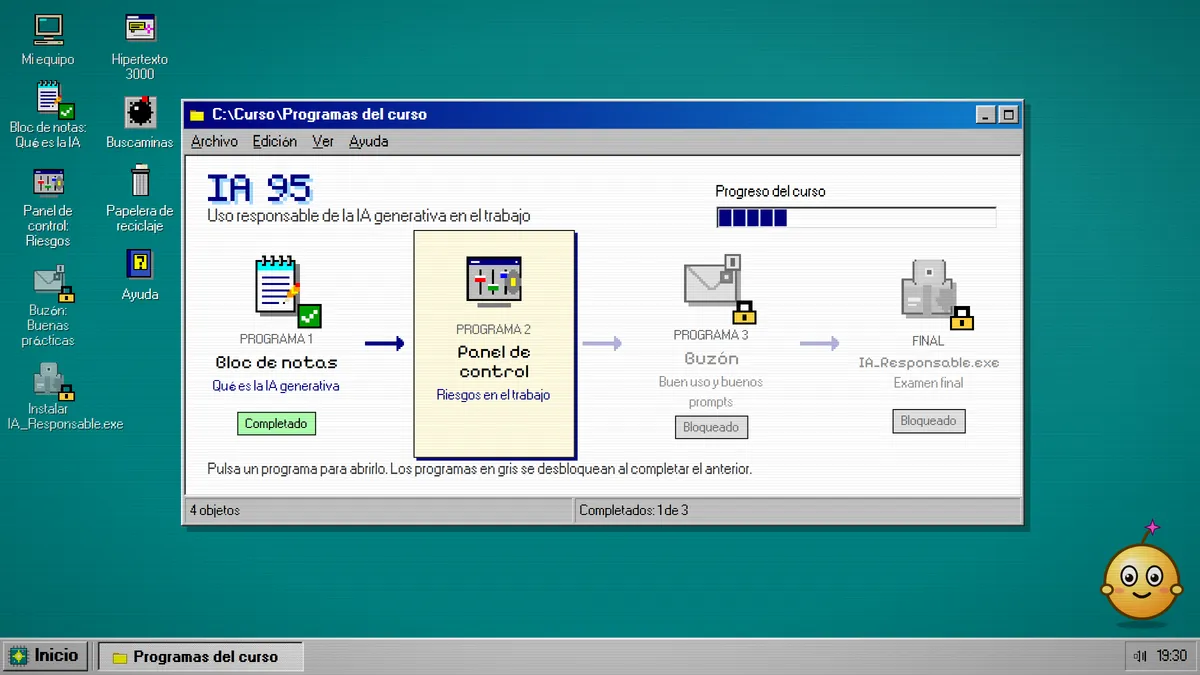Open the Ver menu
The height and width of the screenshot is (675, 1200).
pos(323,141)
